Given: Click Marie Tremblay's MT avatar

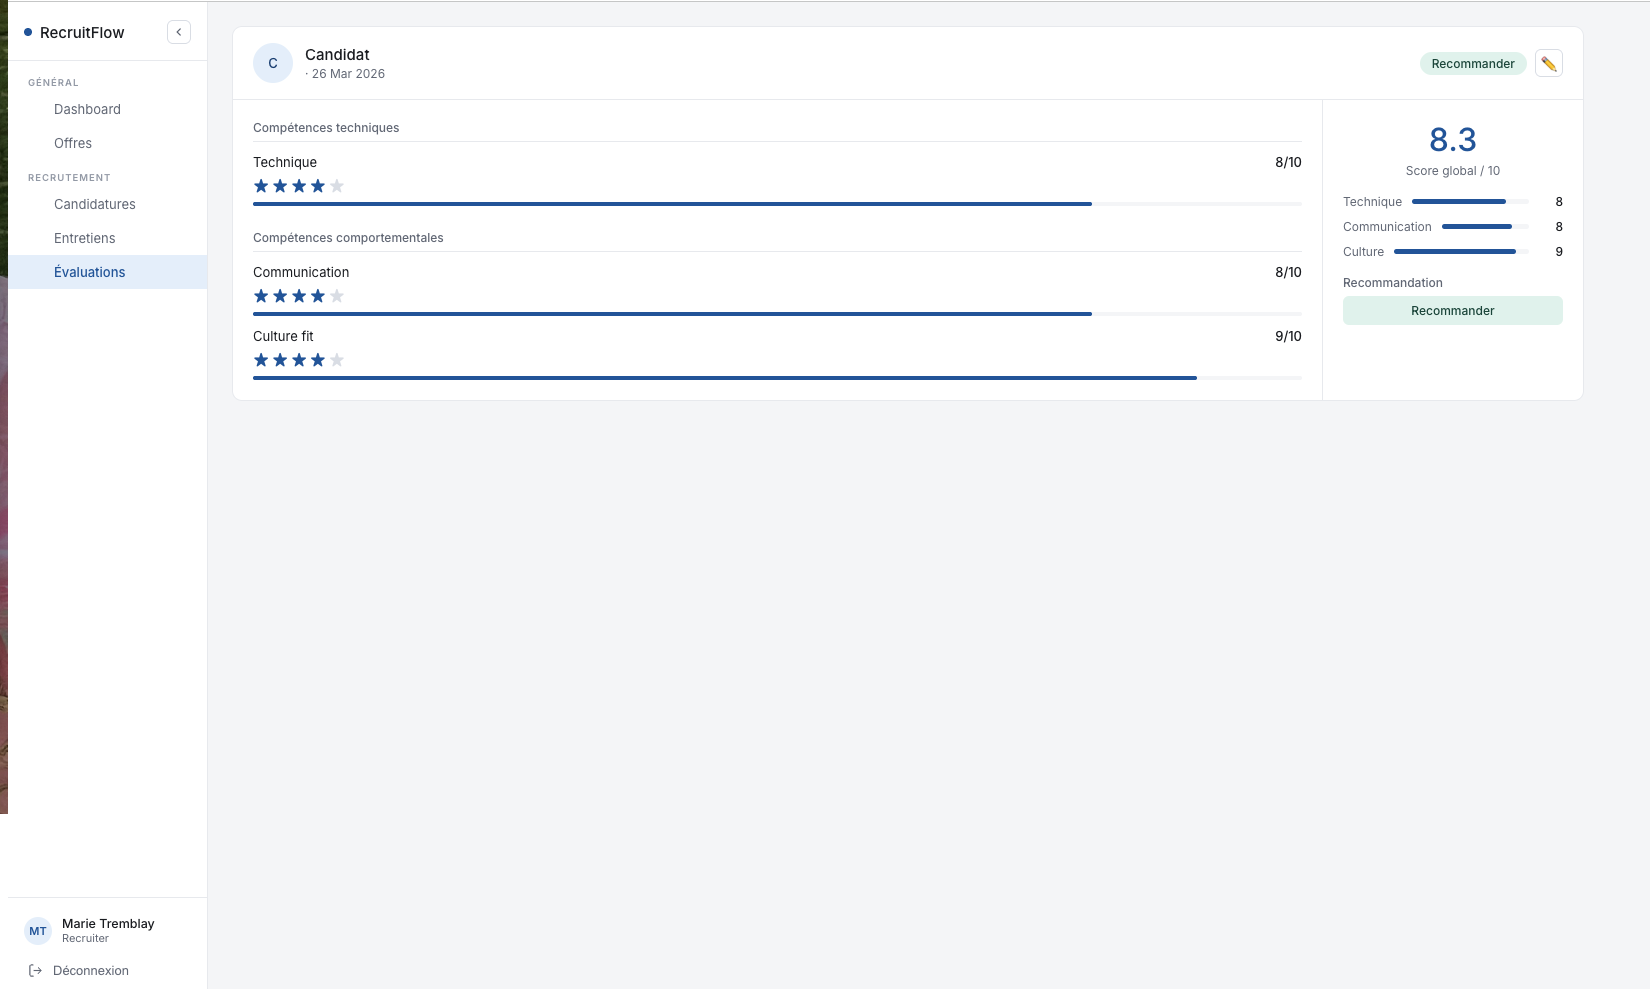Looking at the screenshot, I should [x=37, y=931].
